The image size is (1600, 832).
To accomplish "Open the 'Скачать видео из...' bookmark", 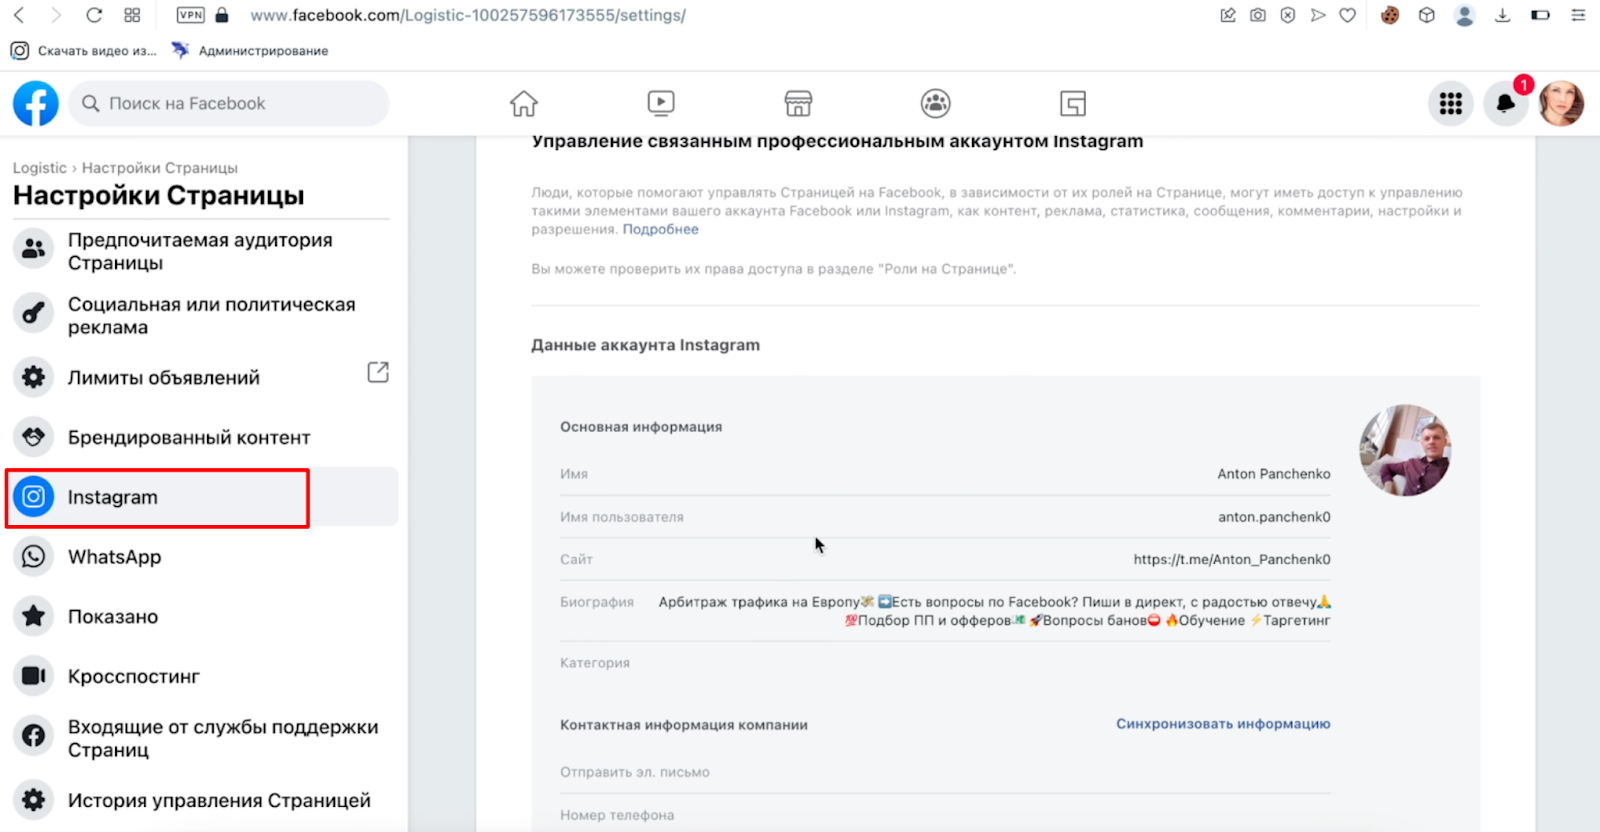I will click(x=84, y=50).
